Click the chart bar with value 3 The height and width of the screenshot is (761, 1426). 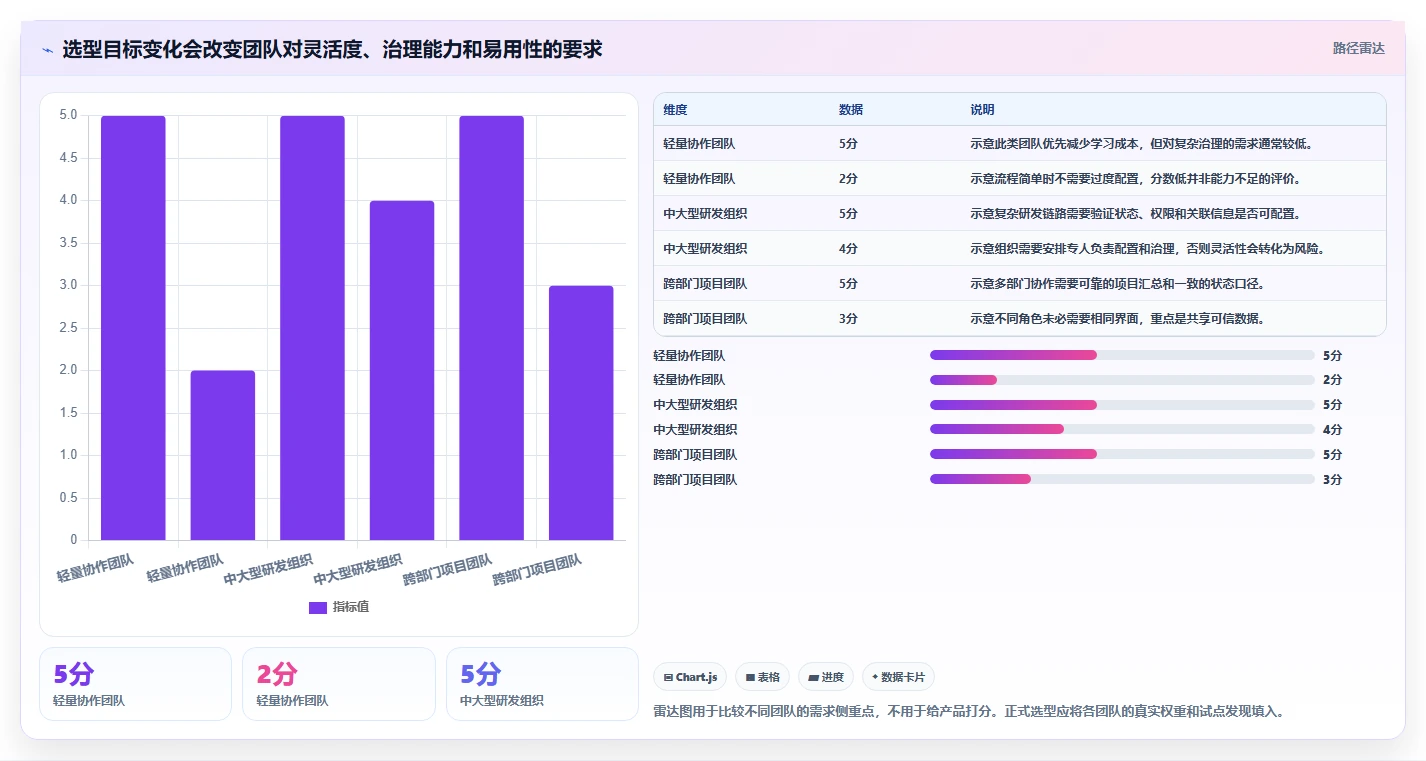[581, 413]
